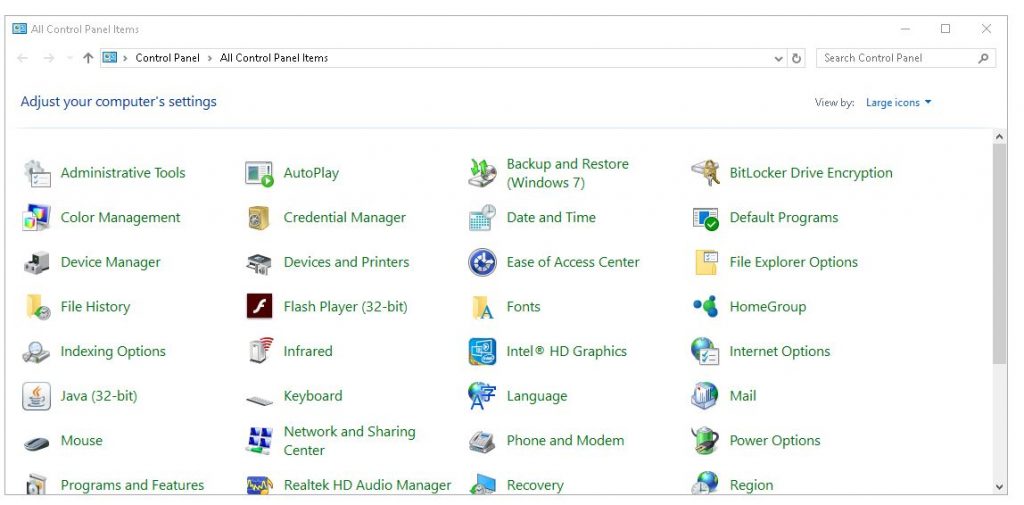Click the Network and Sharing Center icon
Image resolution: width=1024 pixels, height=505 pixels.
point(259,441)
